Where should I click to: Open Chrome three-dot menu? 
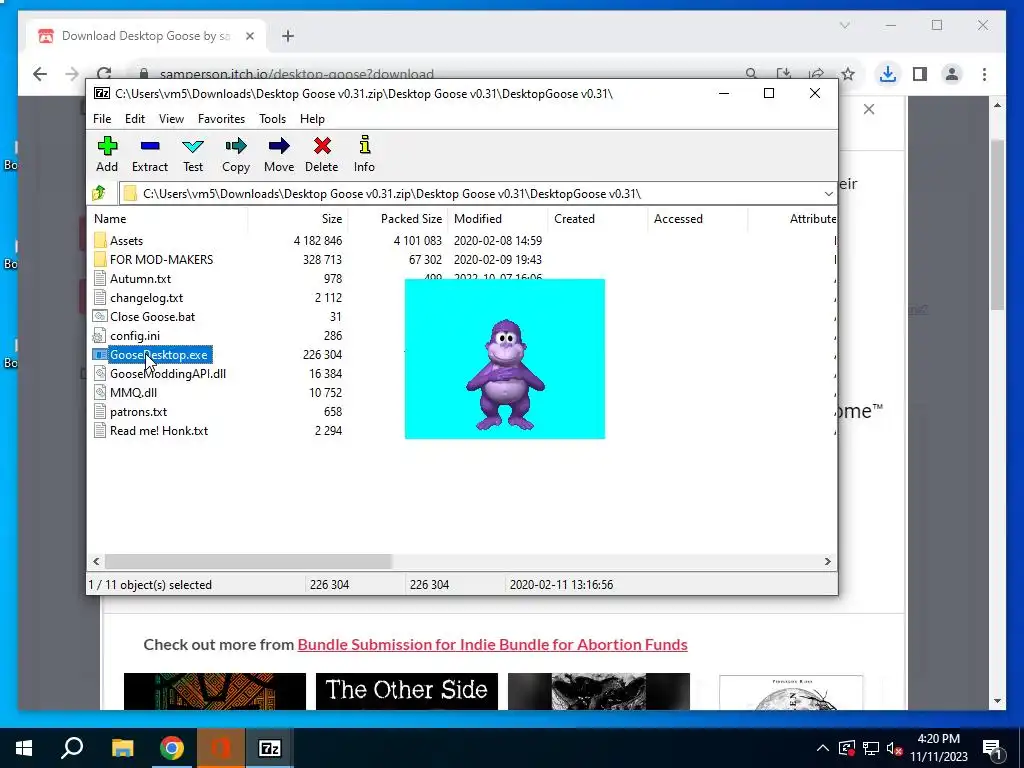click(x=984, y=74)
